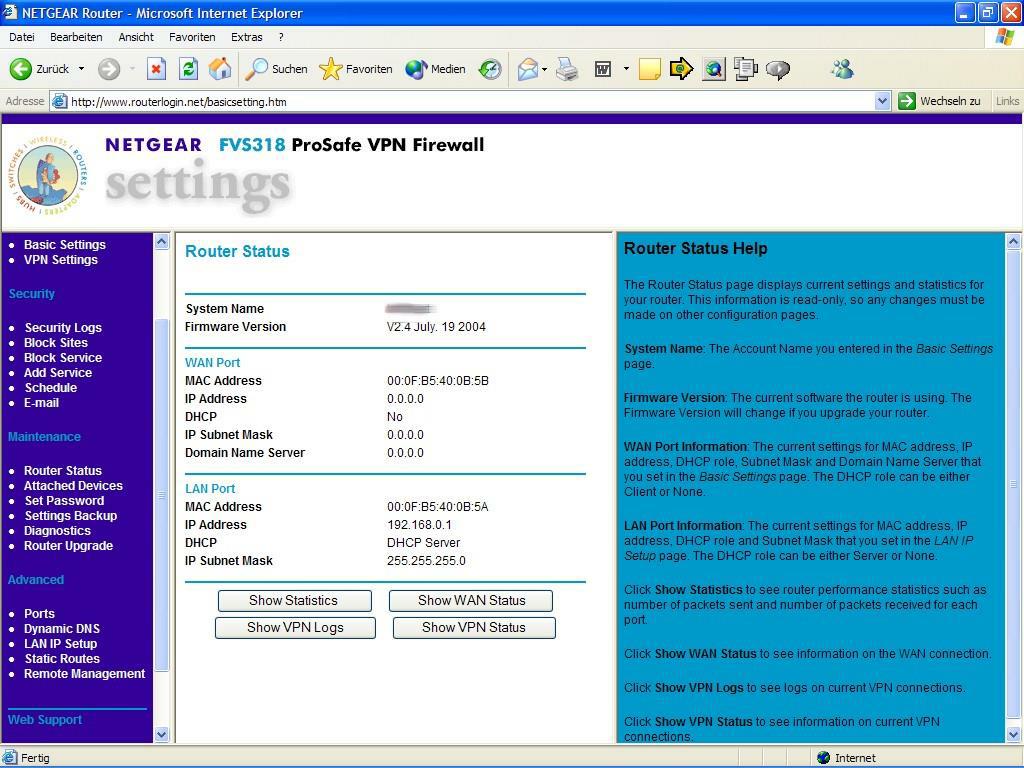
Task: Open the history clock icon
Action: click(490, 69)
